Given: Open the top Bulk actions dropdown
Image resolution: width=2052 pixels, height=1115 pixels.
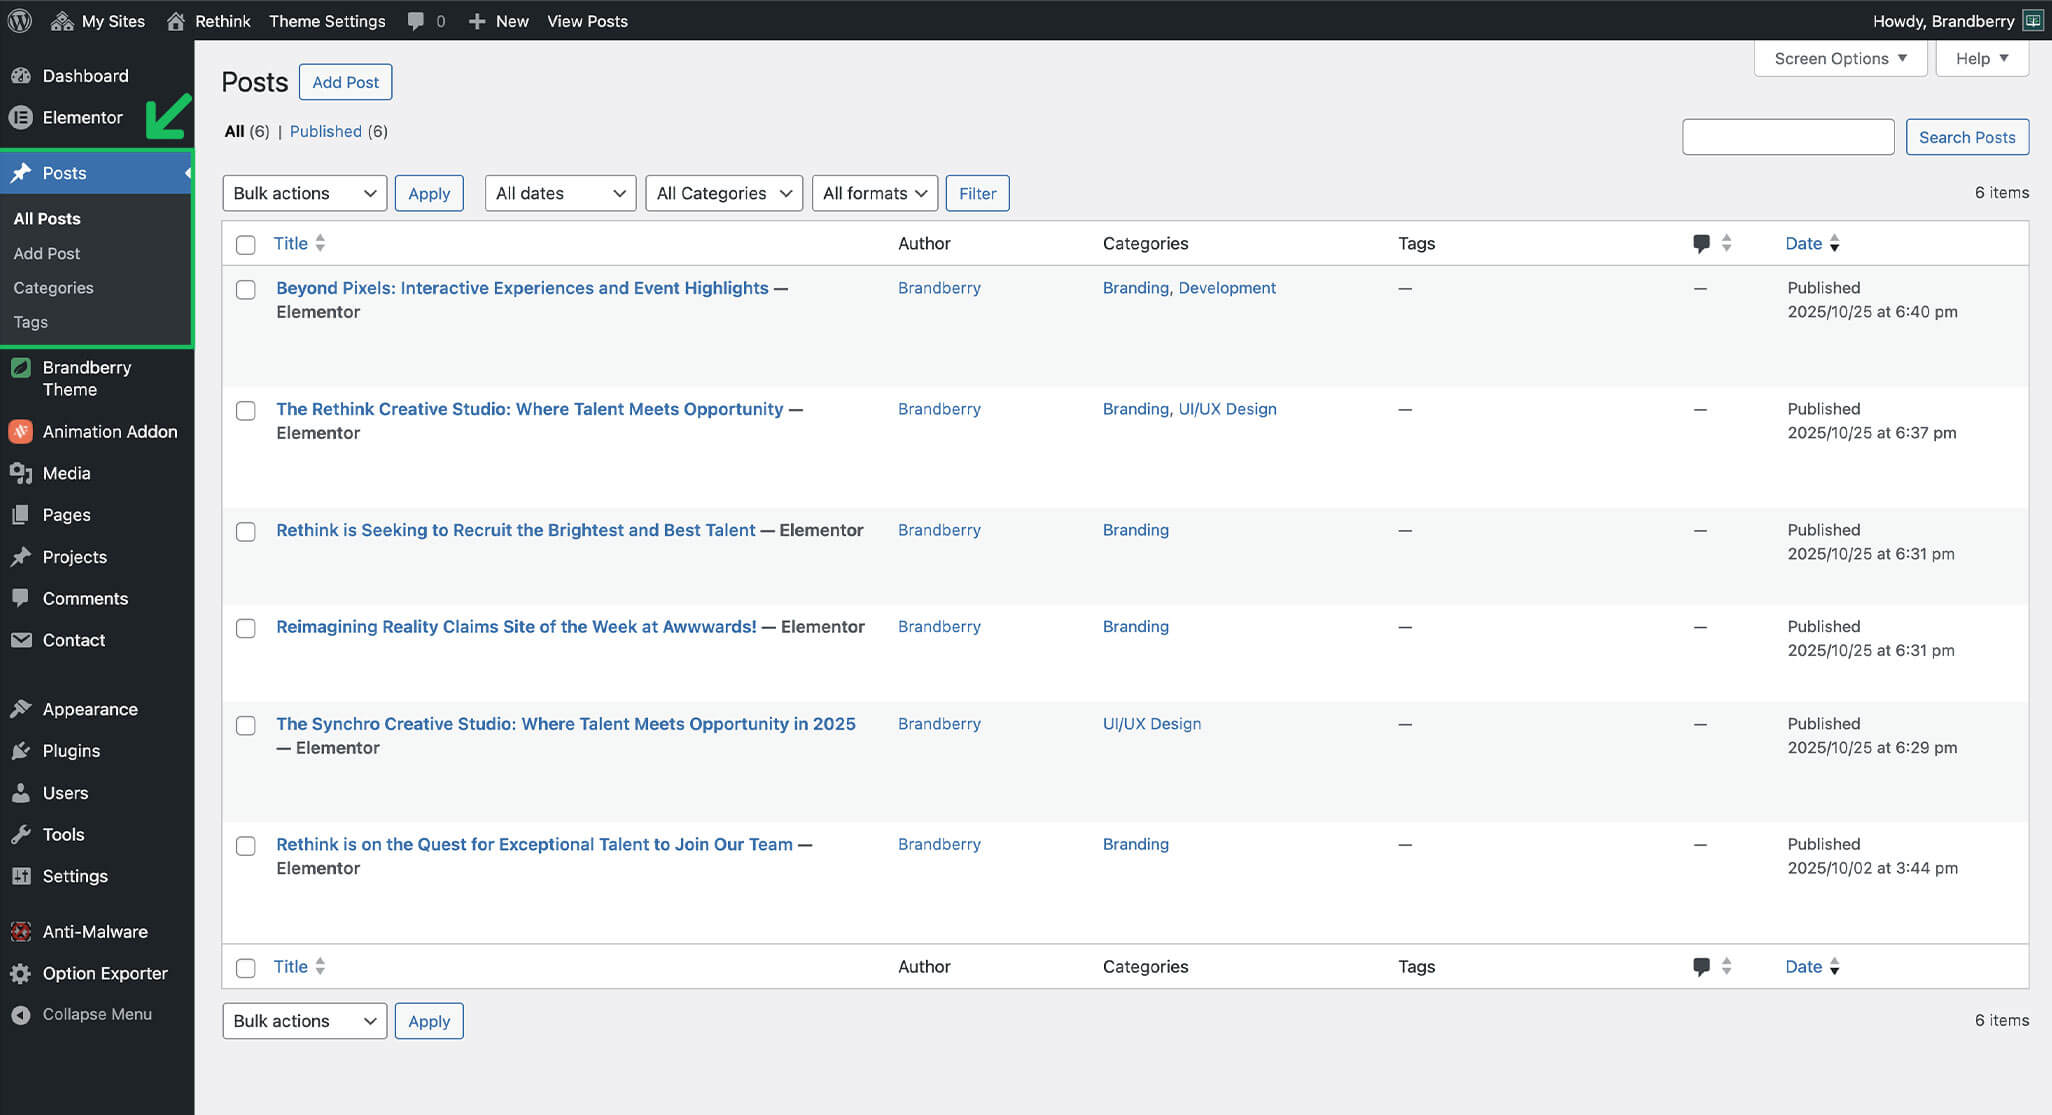Looking at the screenshot, I should pyautogui.click(x=304, y=193).
